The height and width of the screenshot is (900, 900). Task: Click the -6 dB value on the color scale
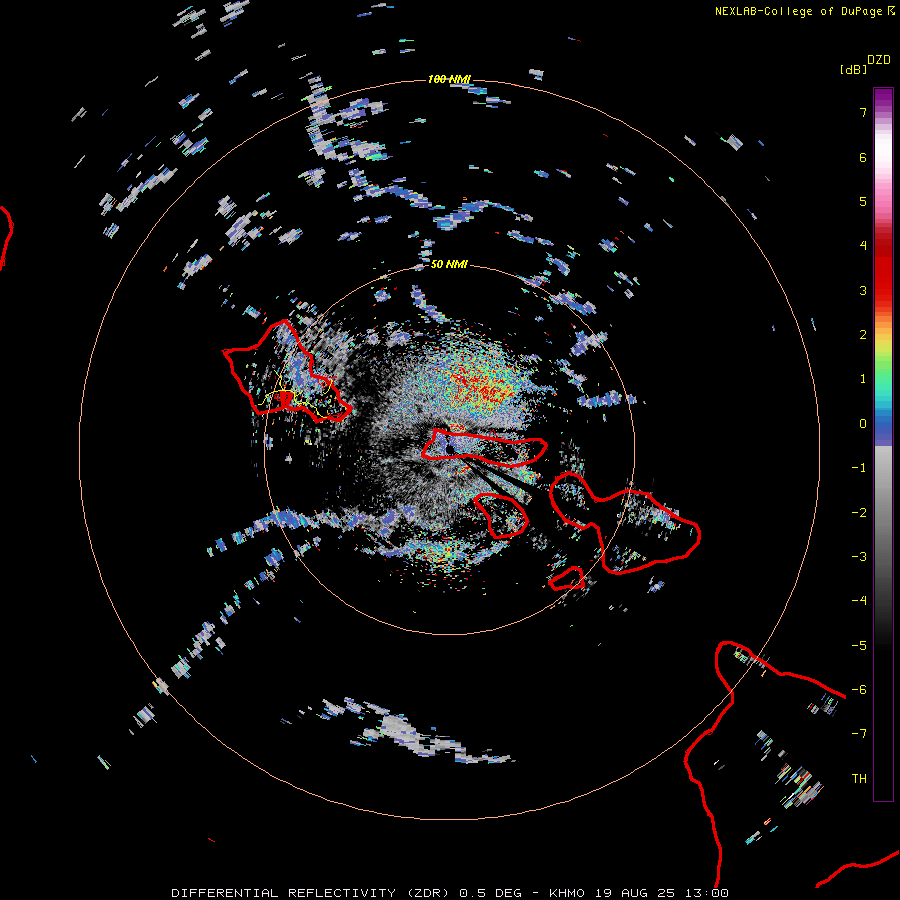[859, 690]
